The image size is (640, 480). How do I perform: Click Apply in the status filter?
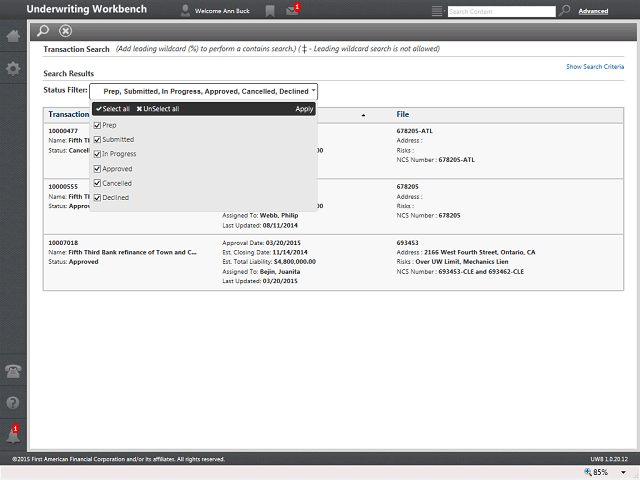coord(304,109)
